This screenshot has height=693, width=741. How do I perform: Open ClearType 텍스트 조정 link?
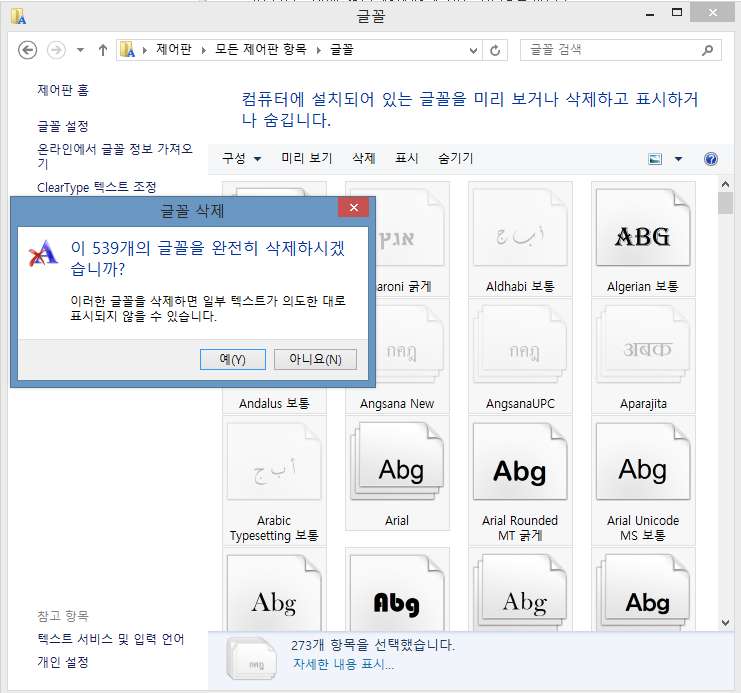(x=96, y=187)
